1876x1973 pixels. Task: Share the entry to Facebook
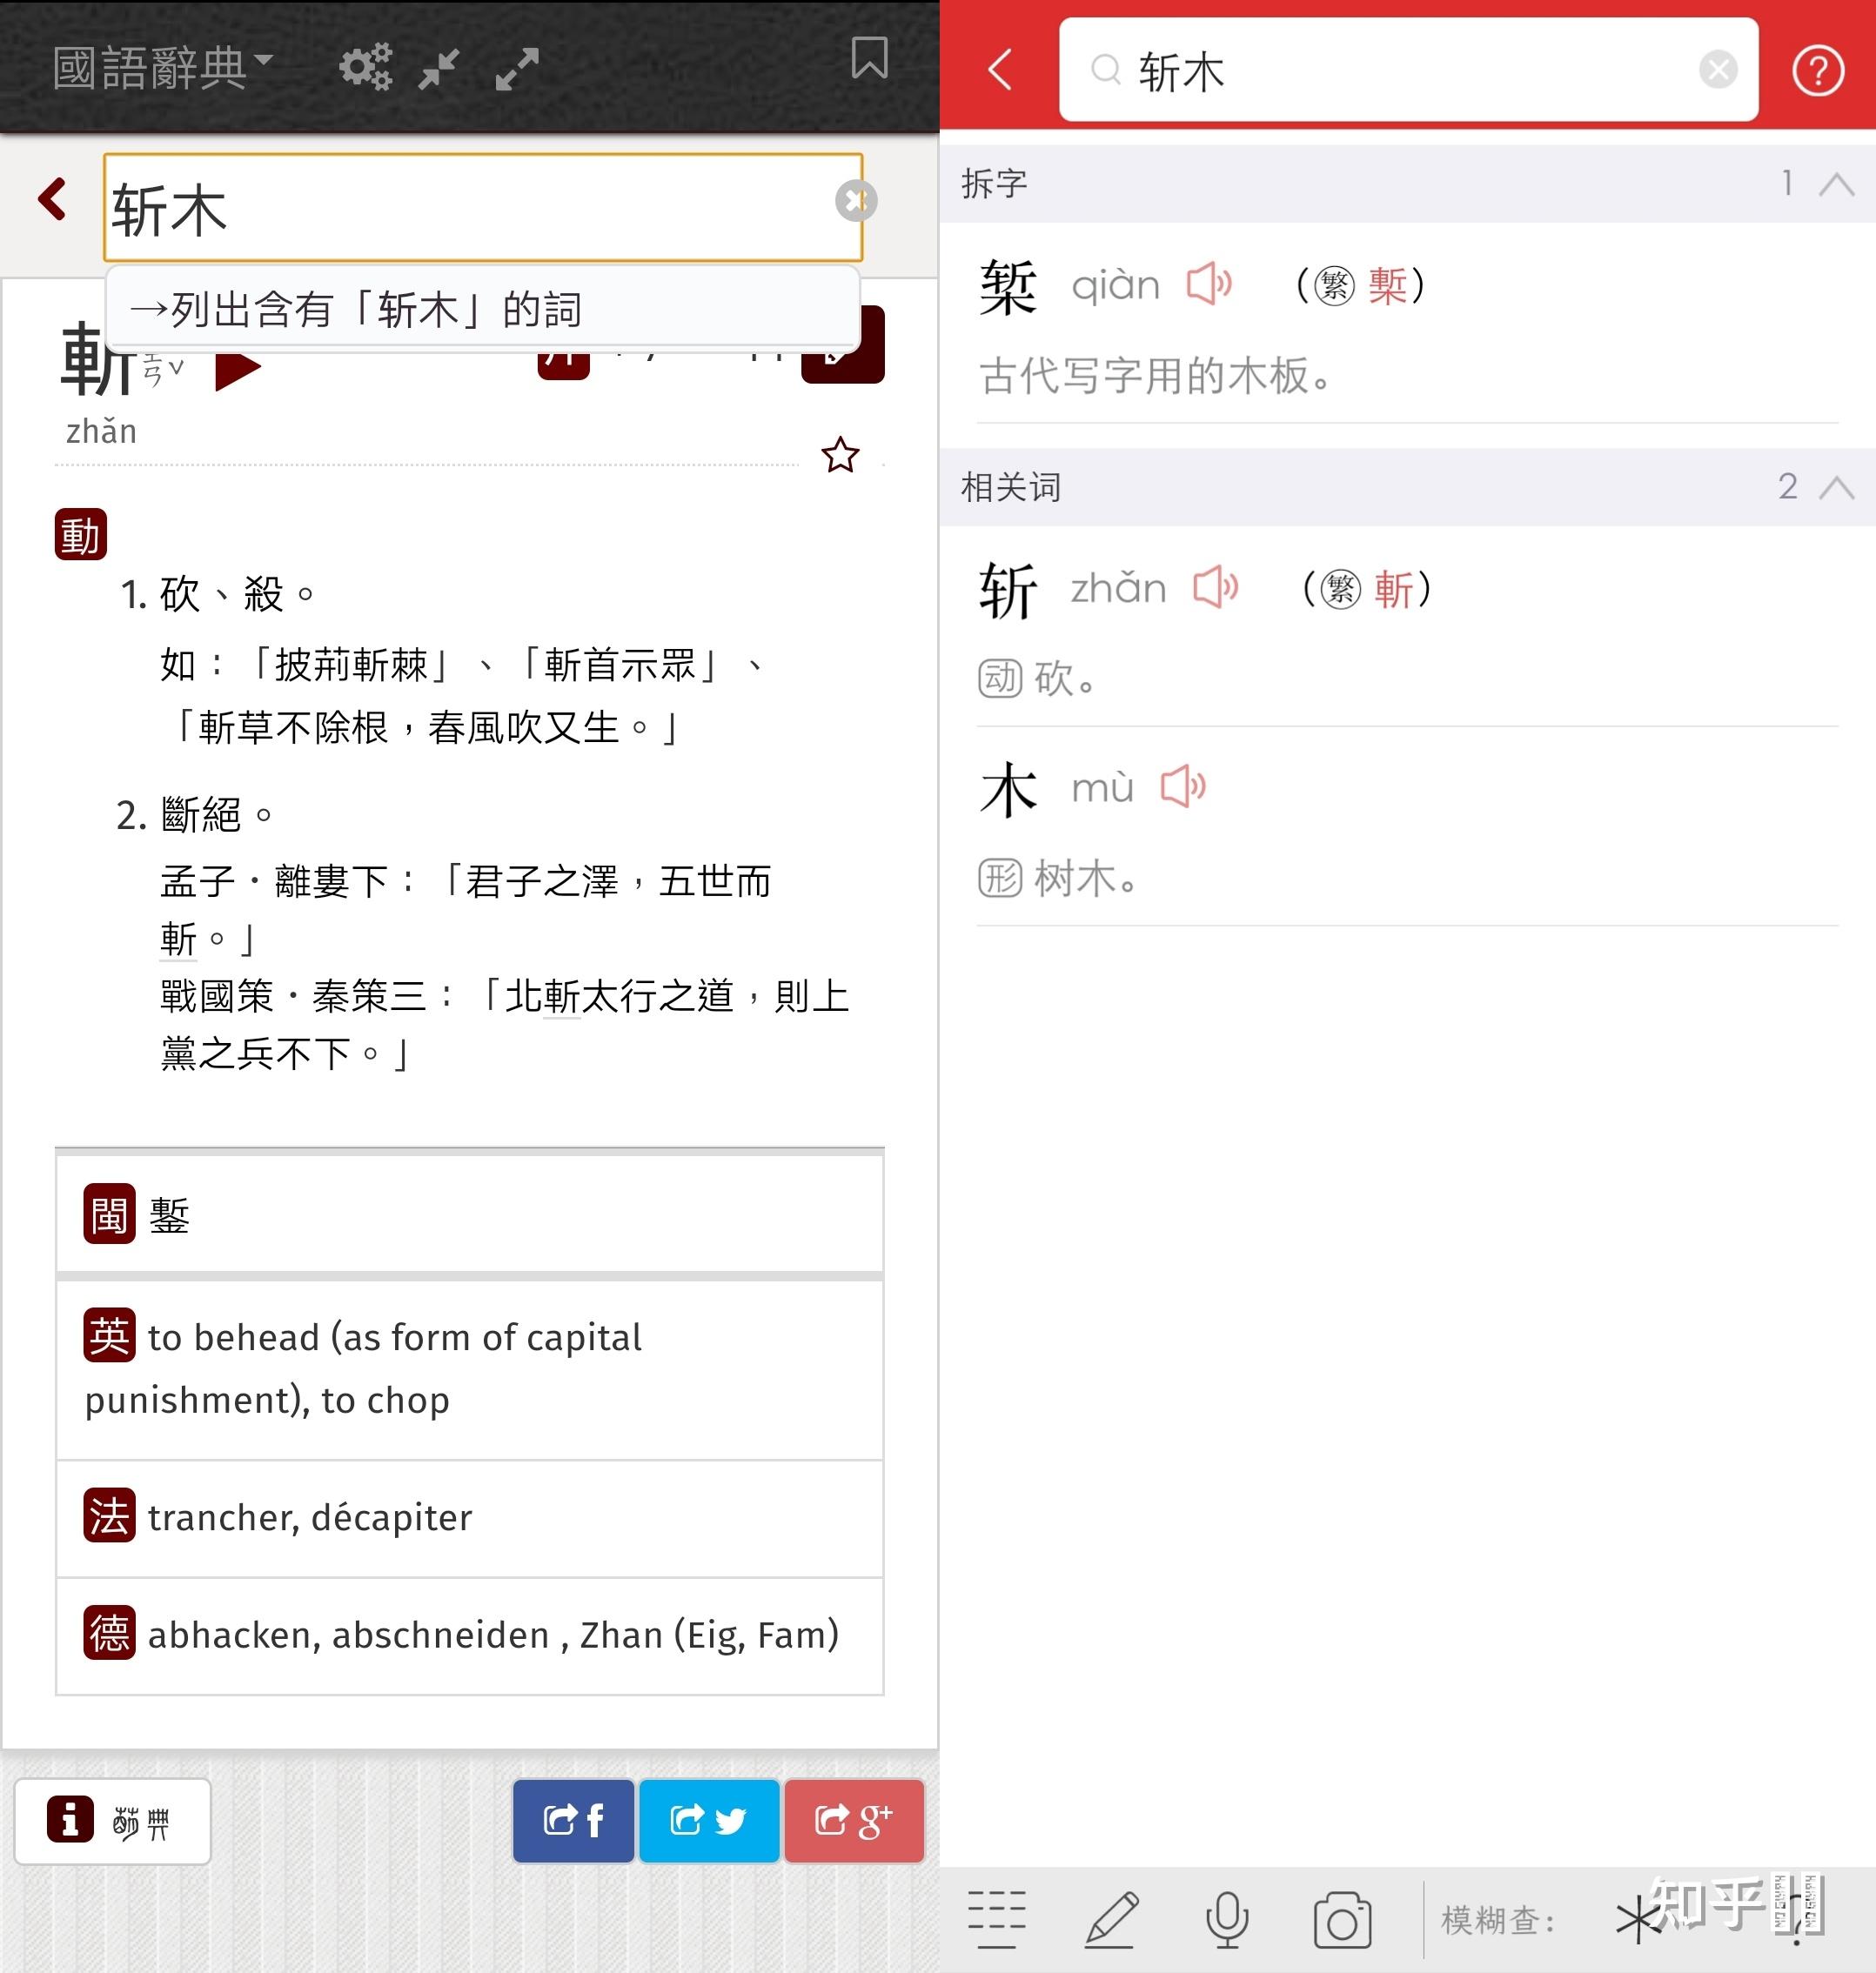(x=573, y=1820)
